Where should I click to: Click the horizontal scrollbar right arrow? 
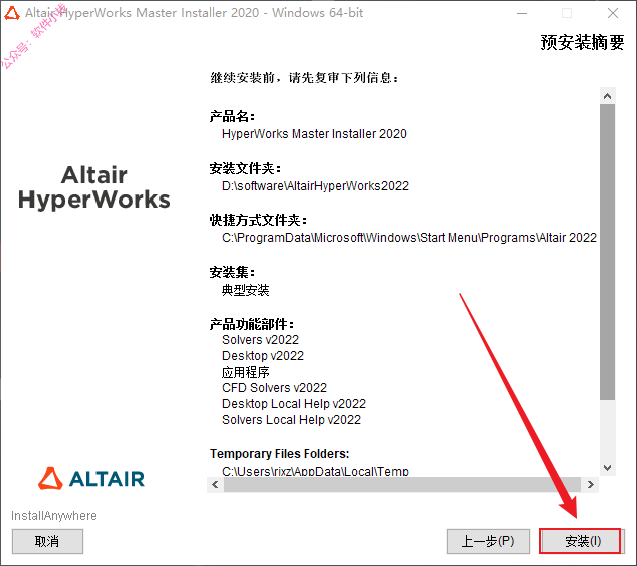coord(590,484)
